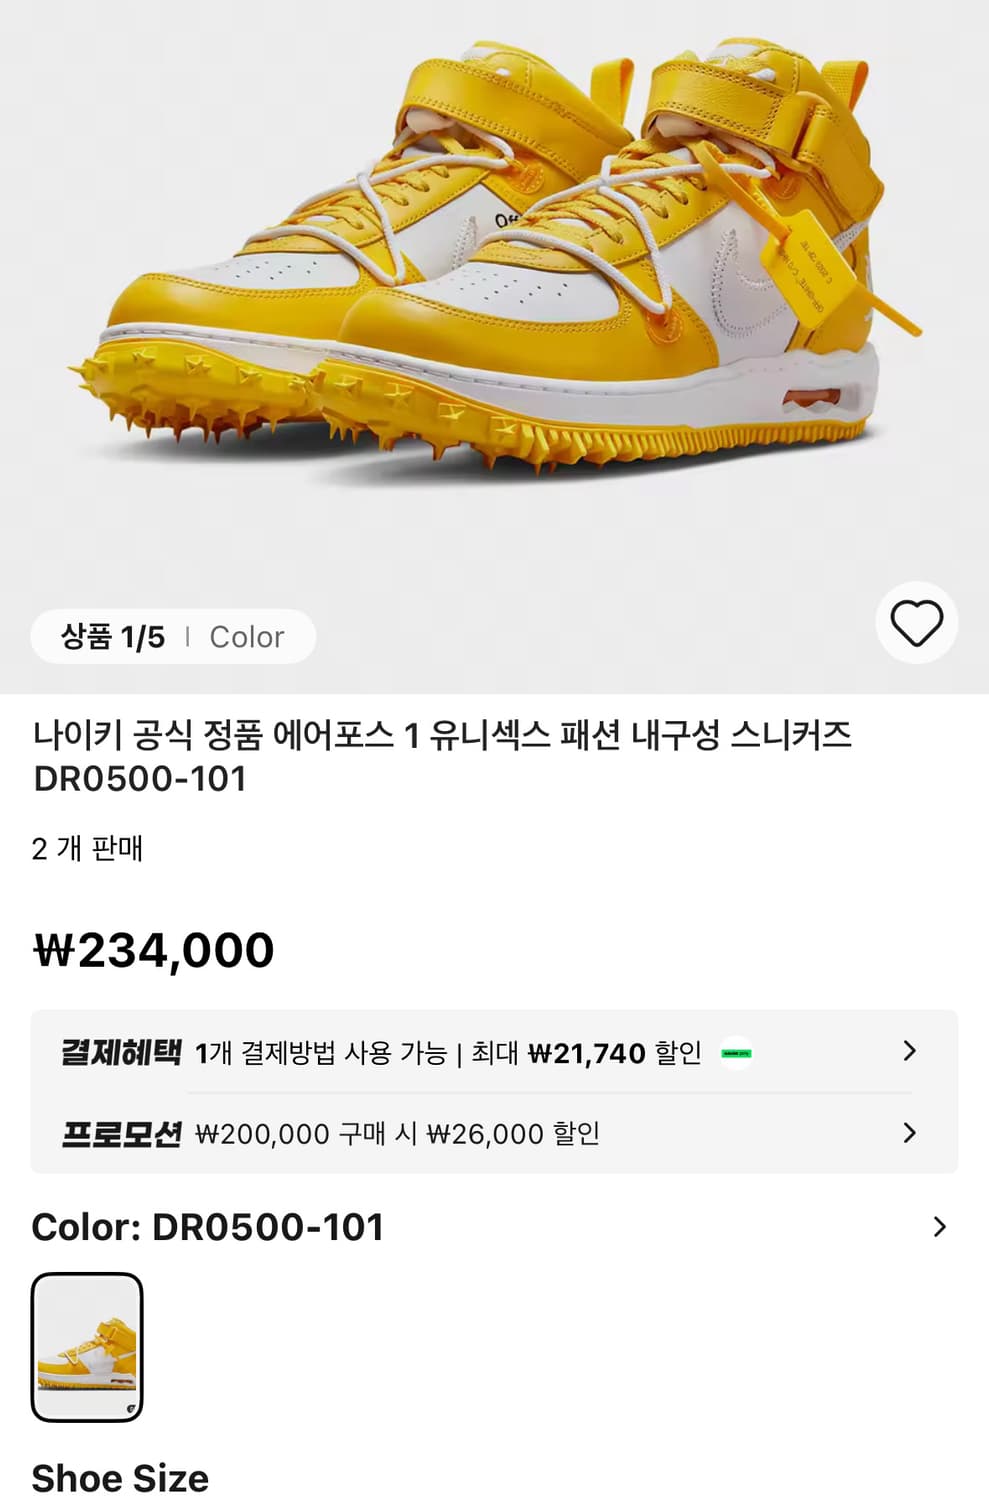Open the 프로모션 row chevron arrow
Image resolution: width=989 pixels, height=1500 pixels.
click(909, 1133)
